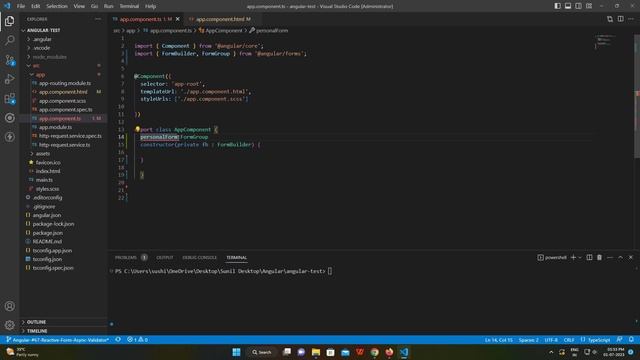Click in the terminal prompt area

pos(330,271)
